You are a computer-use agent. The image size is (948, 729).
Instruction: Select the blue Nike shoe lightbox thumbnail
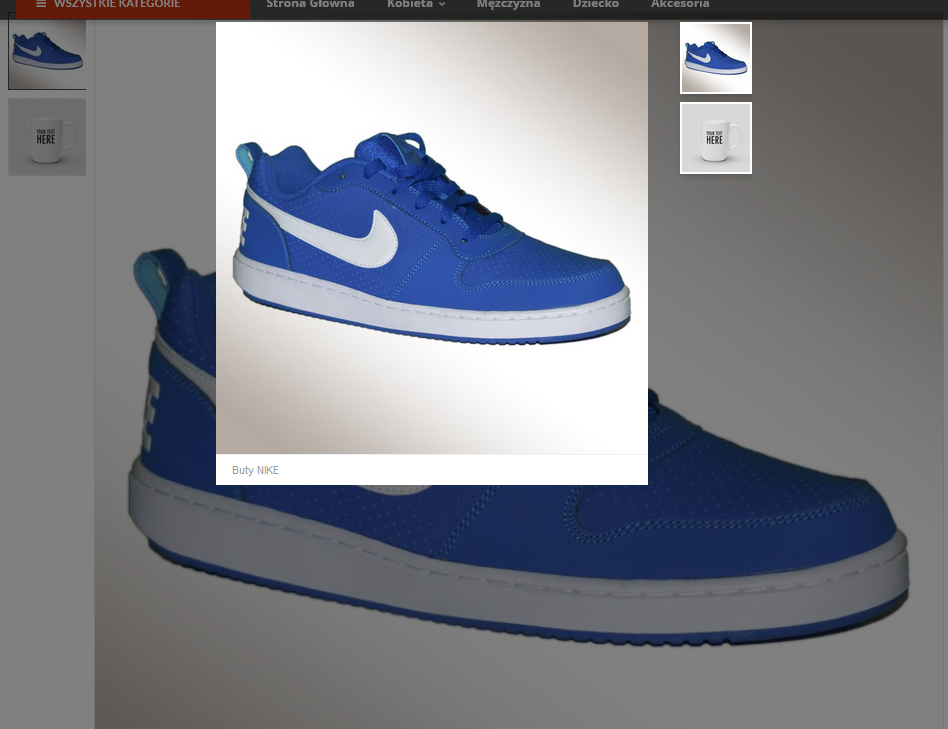[716, 58]
